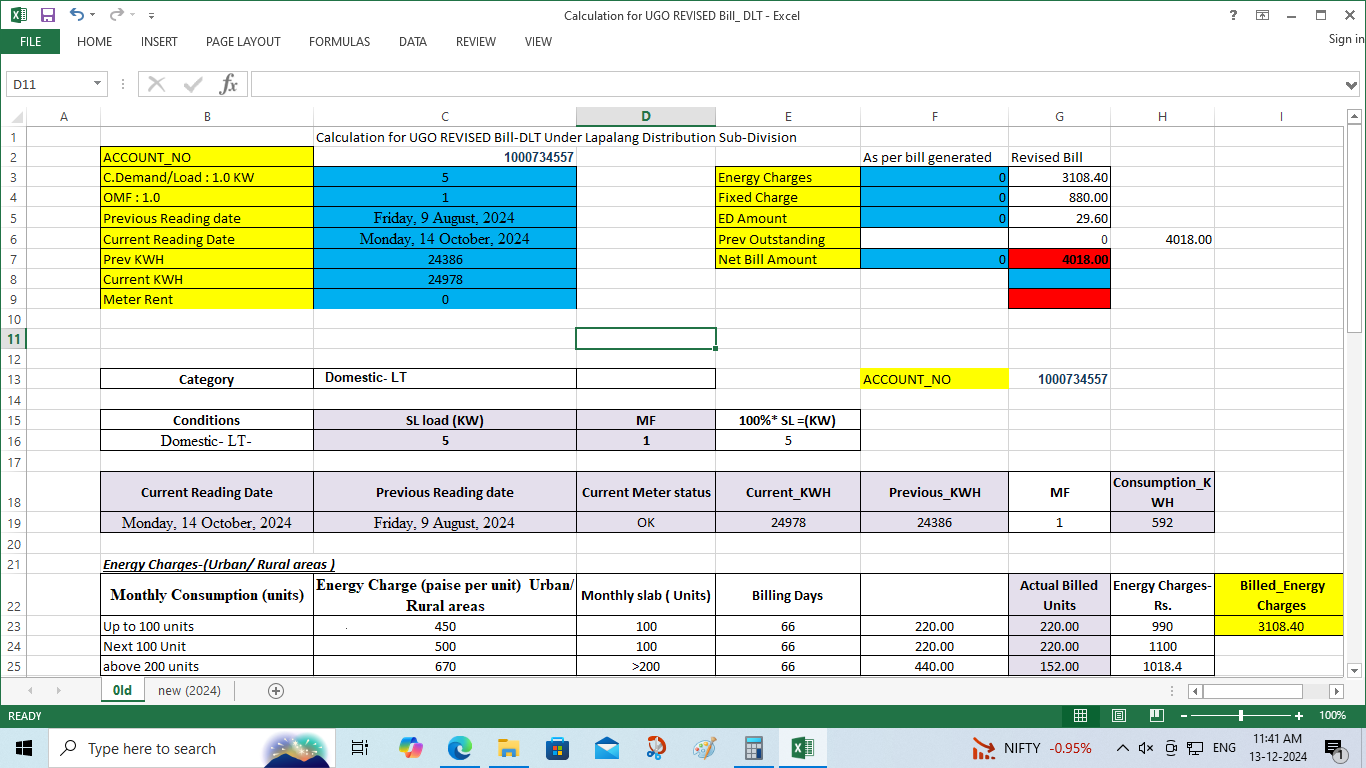Select cell containing Net Bill Amount 4018.00
This screenshot has height=768, width=1366.
click(x=1059, y=259)
